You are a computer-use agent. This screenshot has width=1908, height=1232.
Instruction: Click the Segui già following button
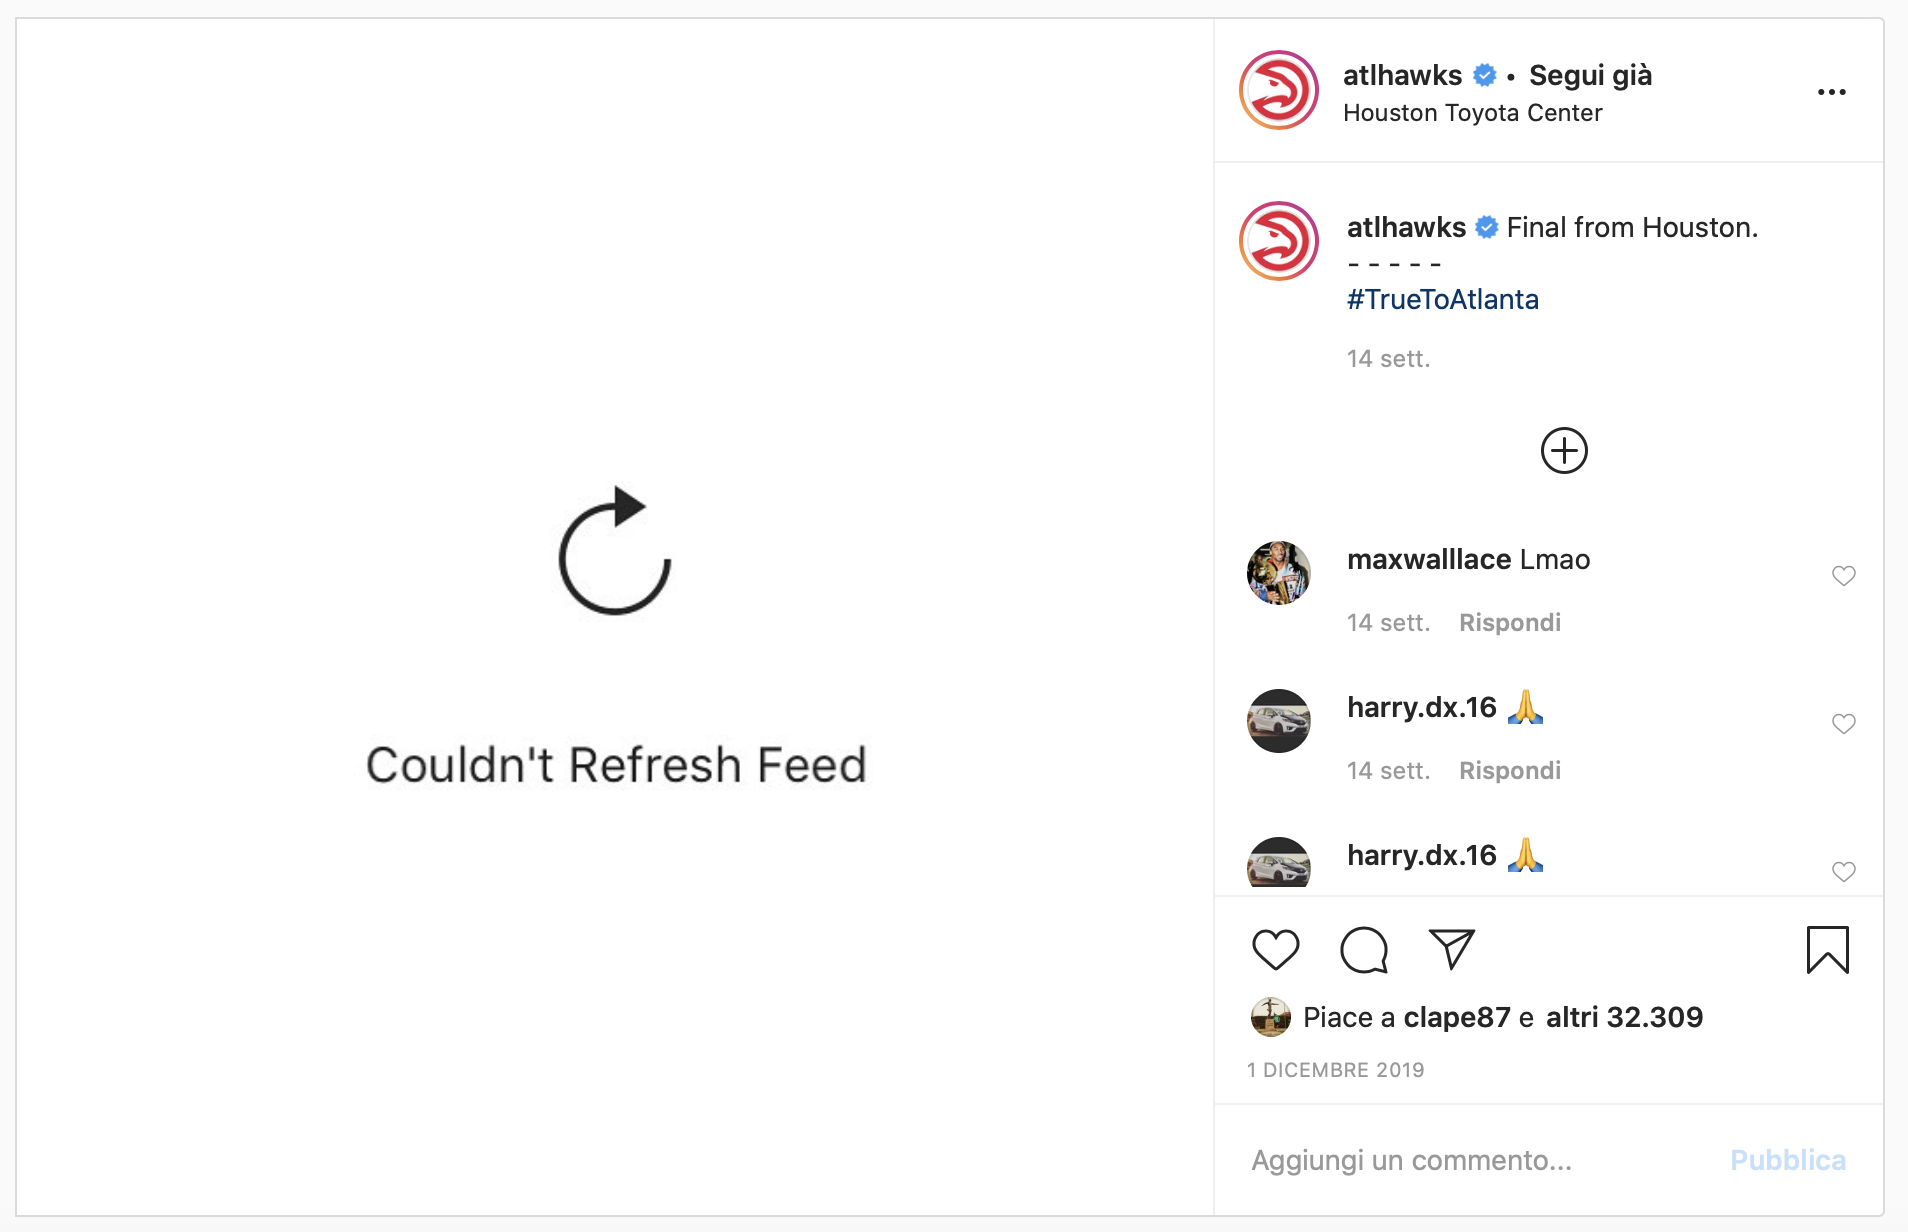click(x=1590, y=75)
